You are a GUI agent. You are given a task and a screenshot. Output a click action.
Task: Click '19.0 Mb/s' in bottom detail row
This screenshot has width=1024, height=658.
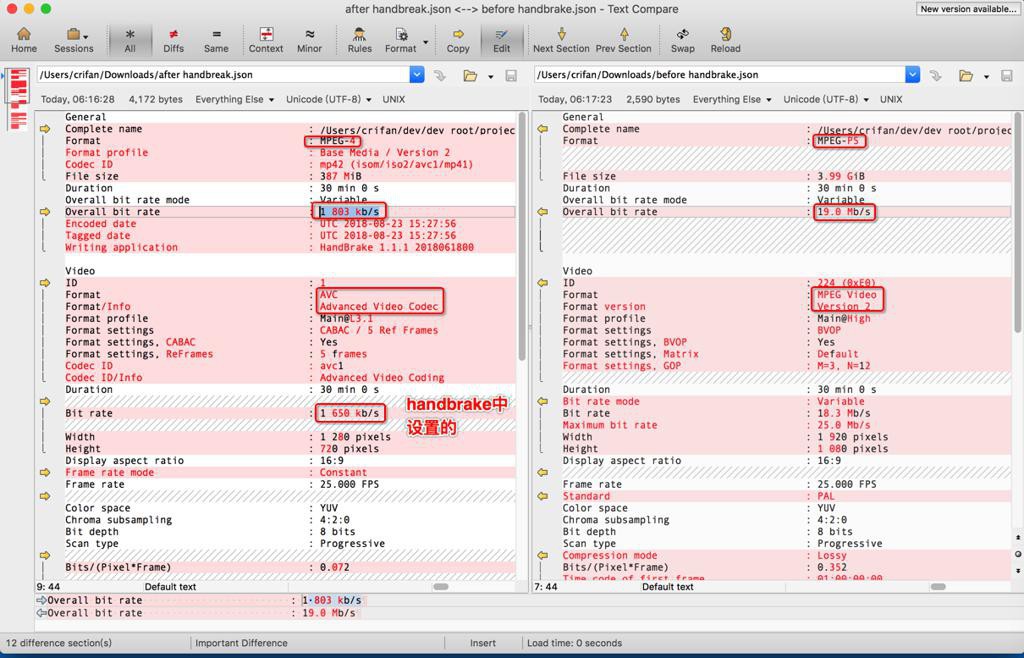328,613
